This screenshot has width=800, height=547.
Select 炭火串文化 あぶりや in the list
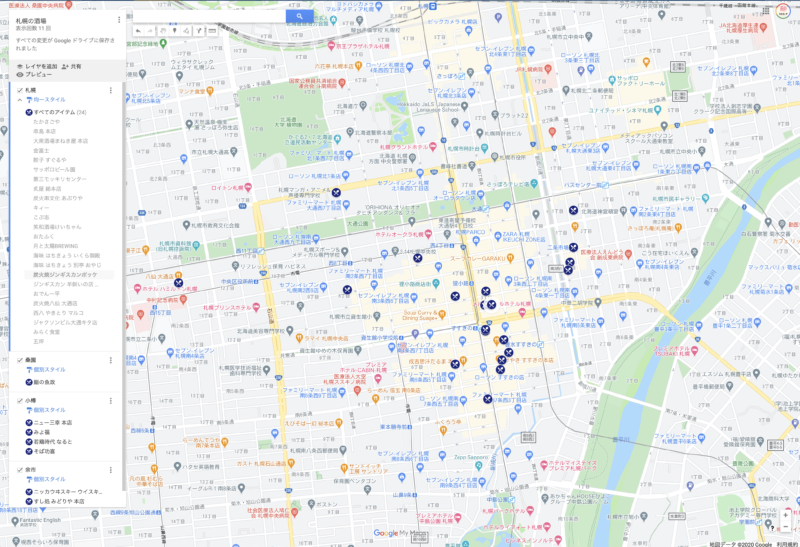coord(58,198)
